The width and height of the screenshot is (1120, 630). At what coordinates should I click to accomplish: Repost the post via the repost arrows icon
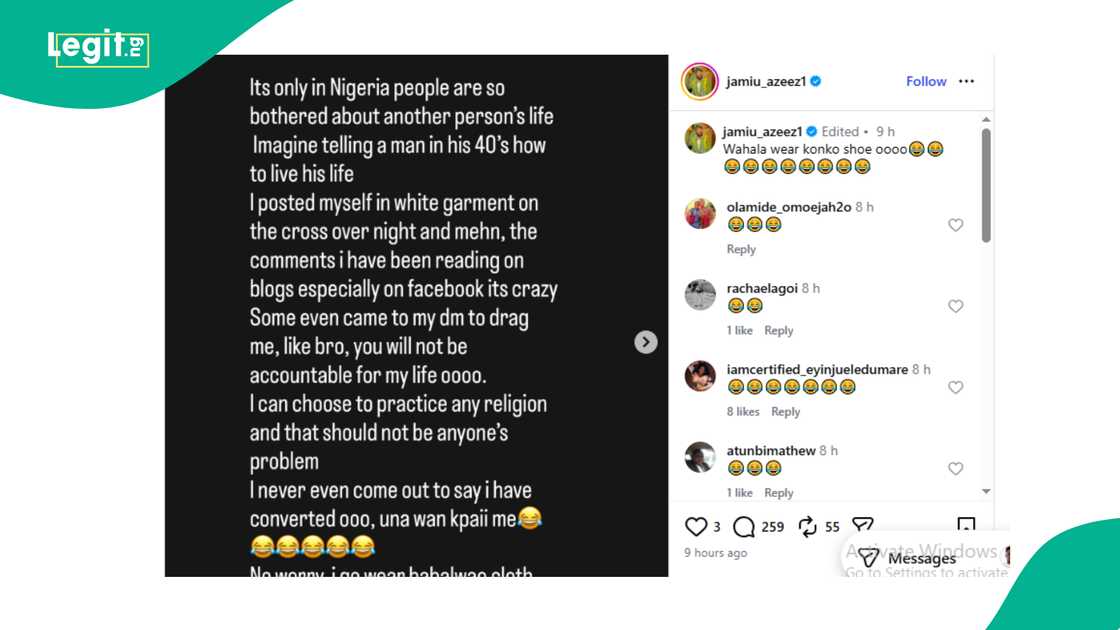click(805, 526)
